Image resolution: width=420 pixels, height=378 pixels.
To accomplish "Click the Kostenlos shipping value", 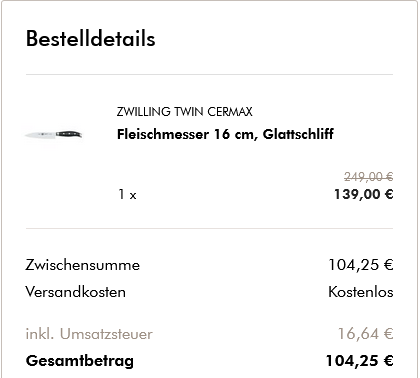I will tap(361, 292).
